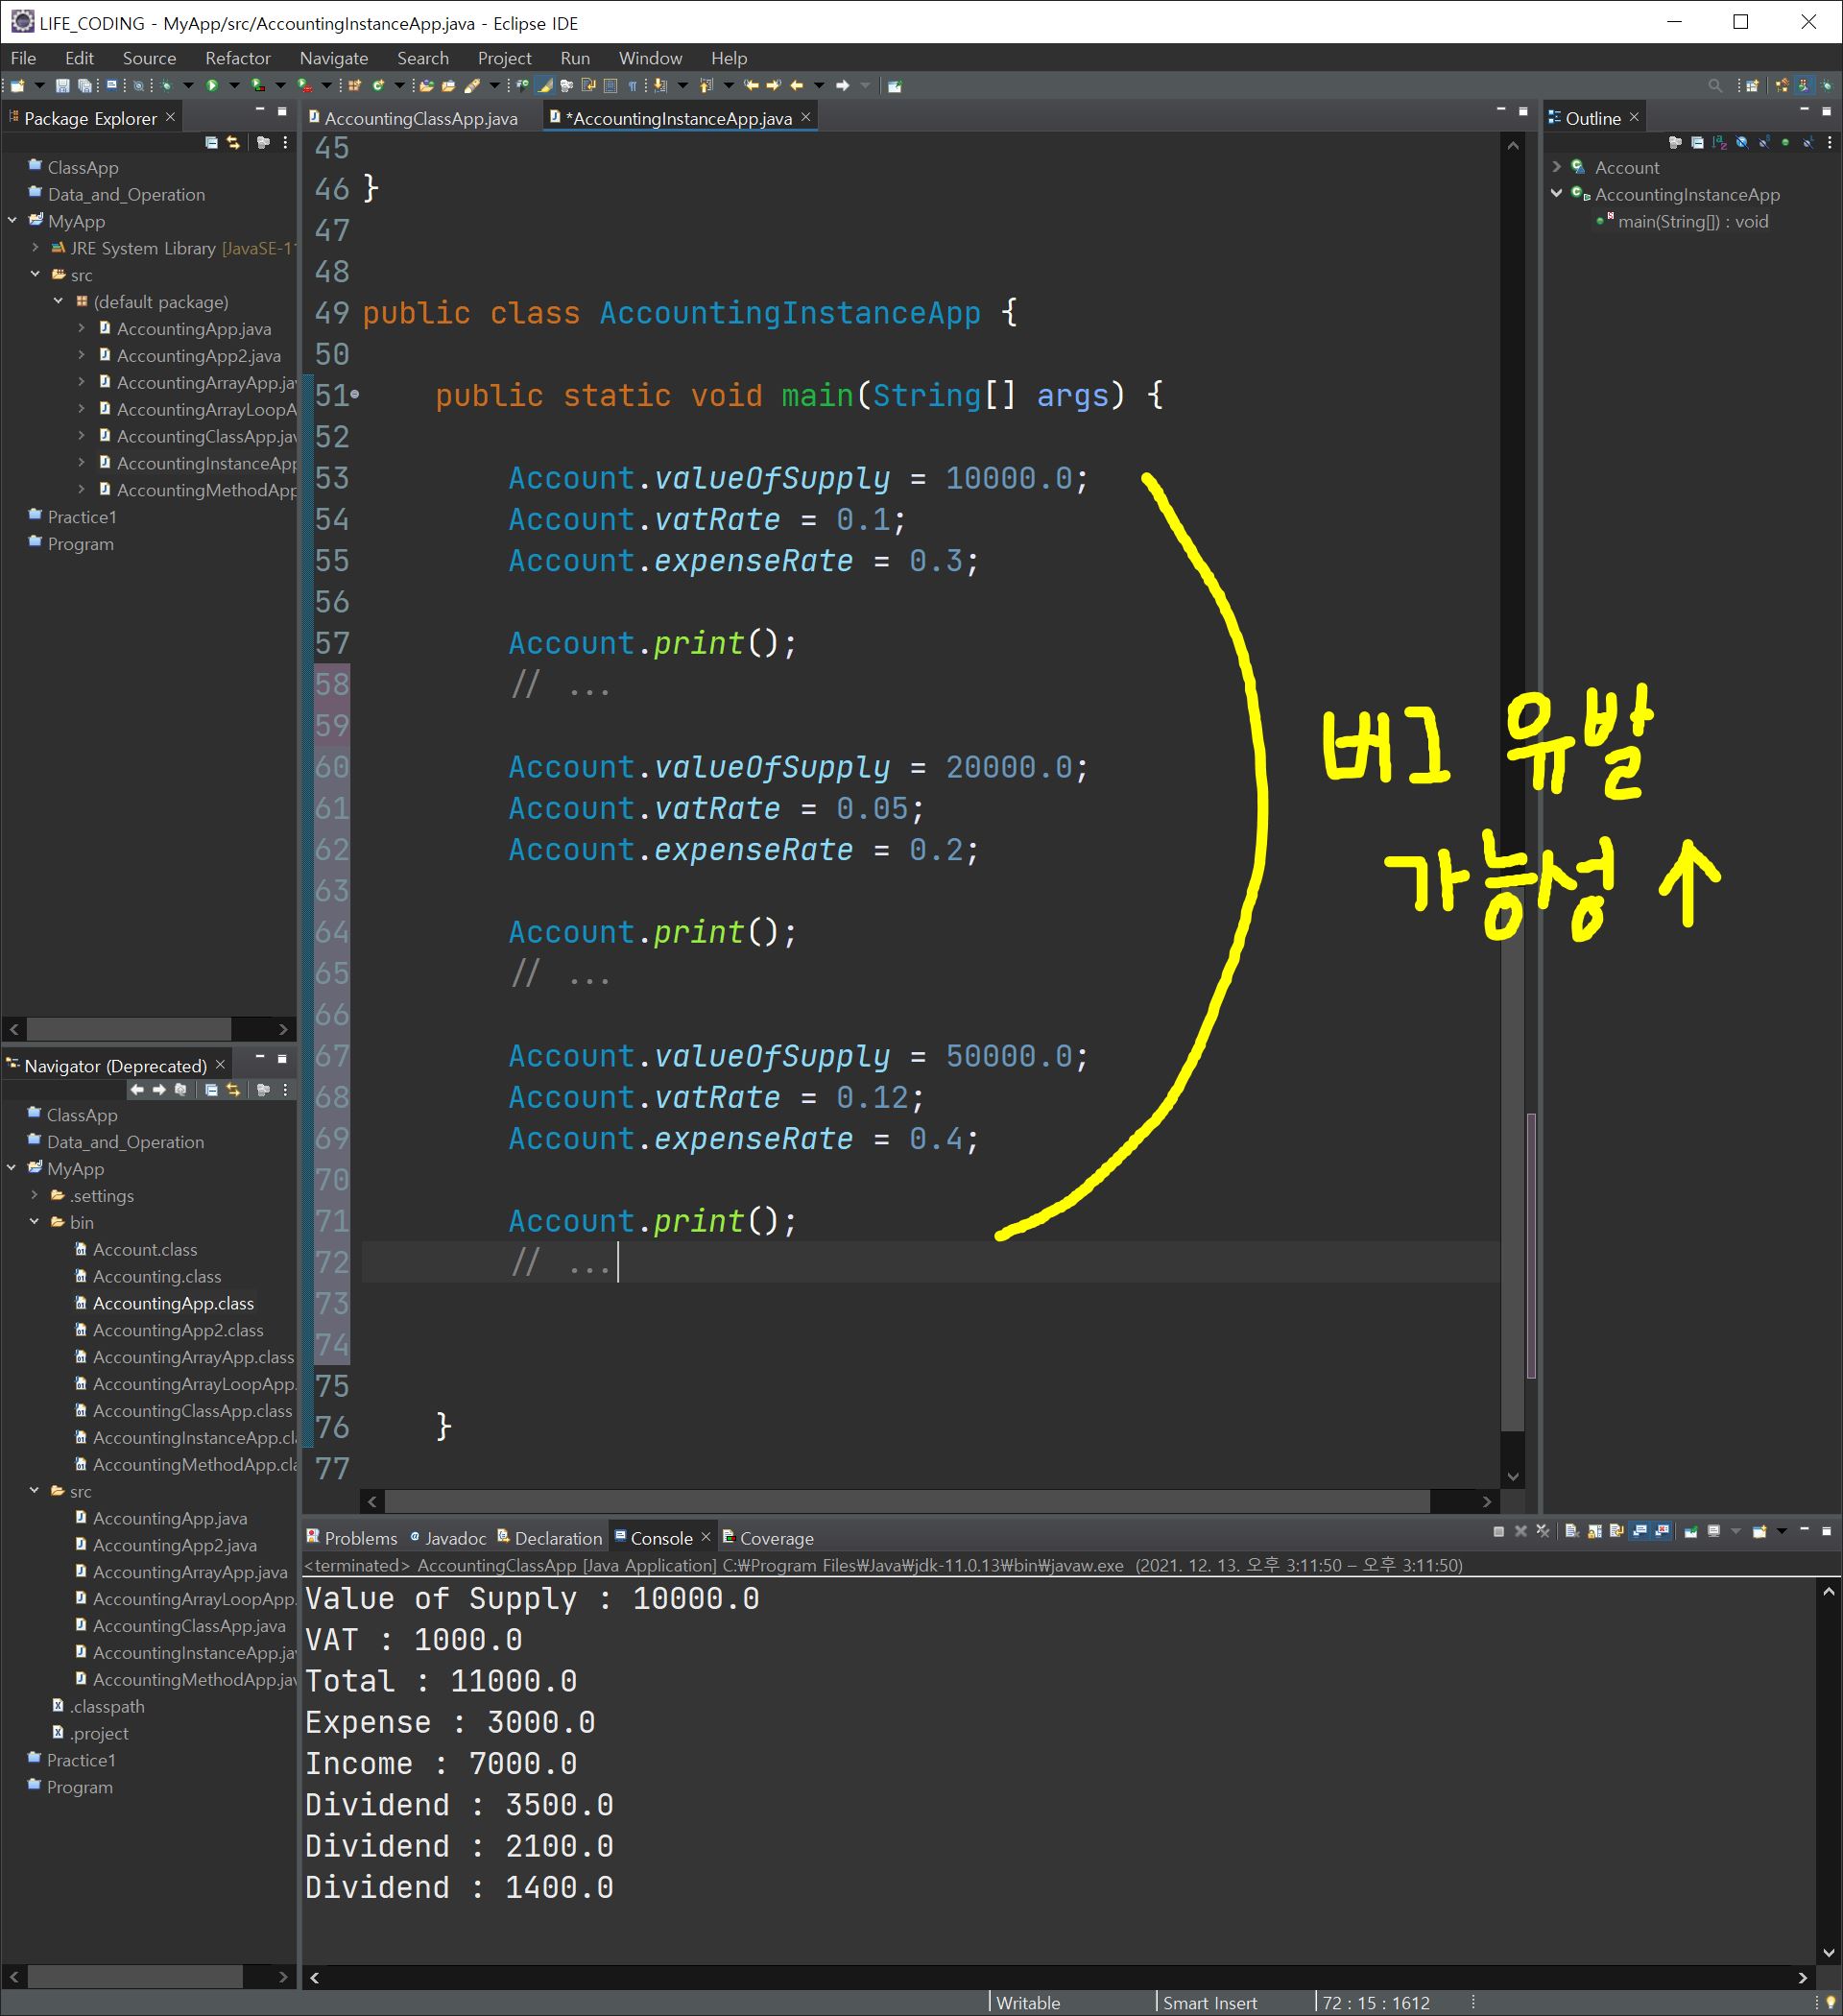
Task: Expand Account class in Outline
Action: click(x=1556, y=167)
